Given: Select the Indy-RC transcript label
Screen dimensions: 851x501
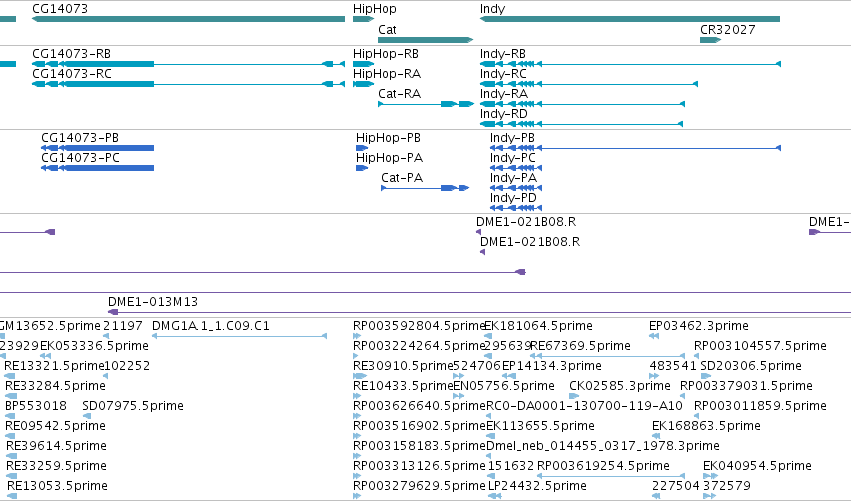Looking at the screenshot, I should [503, 74].
